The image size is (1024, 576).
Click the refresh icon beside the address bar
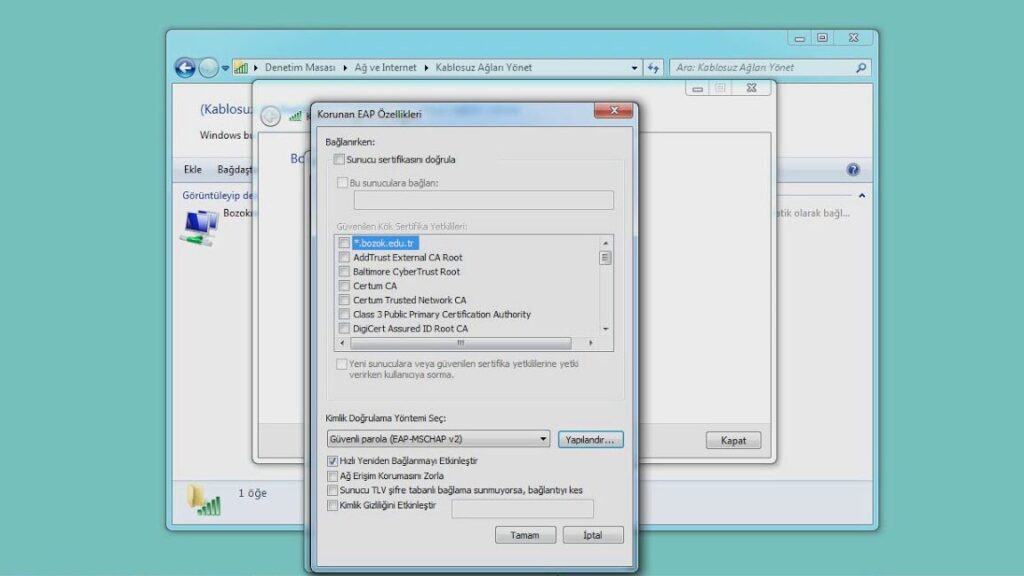pos(652,67)
